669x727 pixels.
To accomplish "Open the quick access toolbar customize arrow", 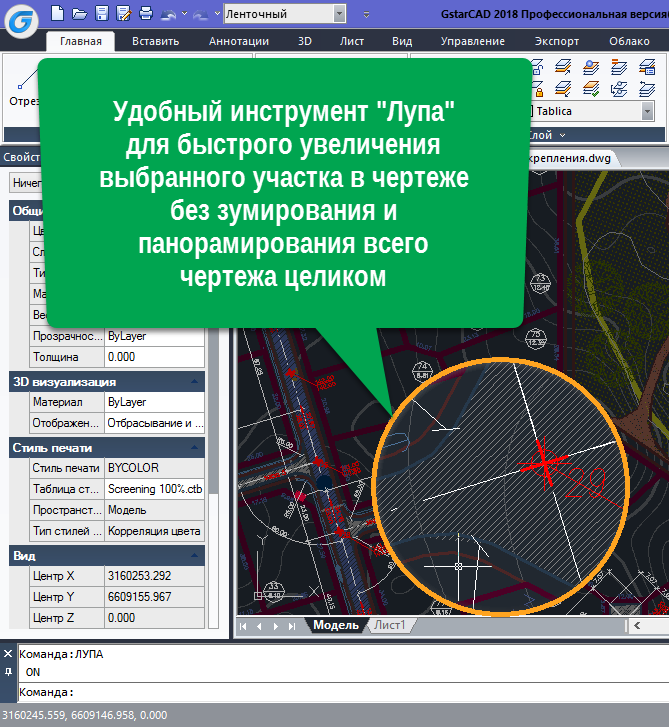I will (366, 14).
